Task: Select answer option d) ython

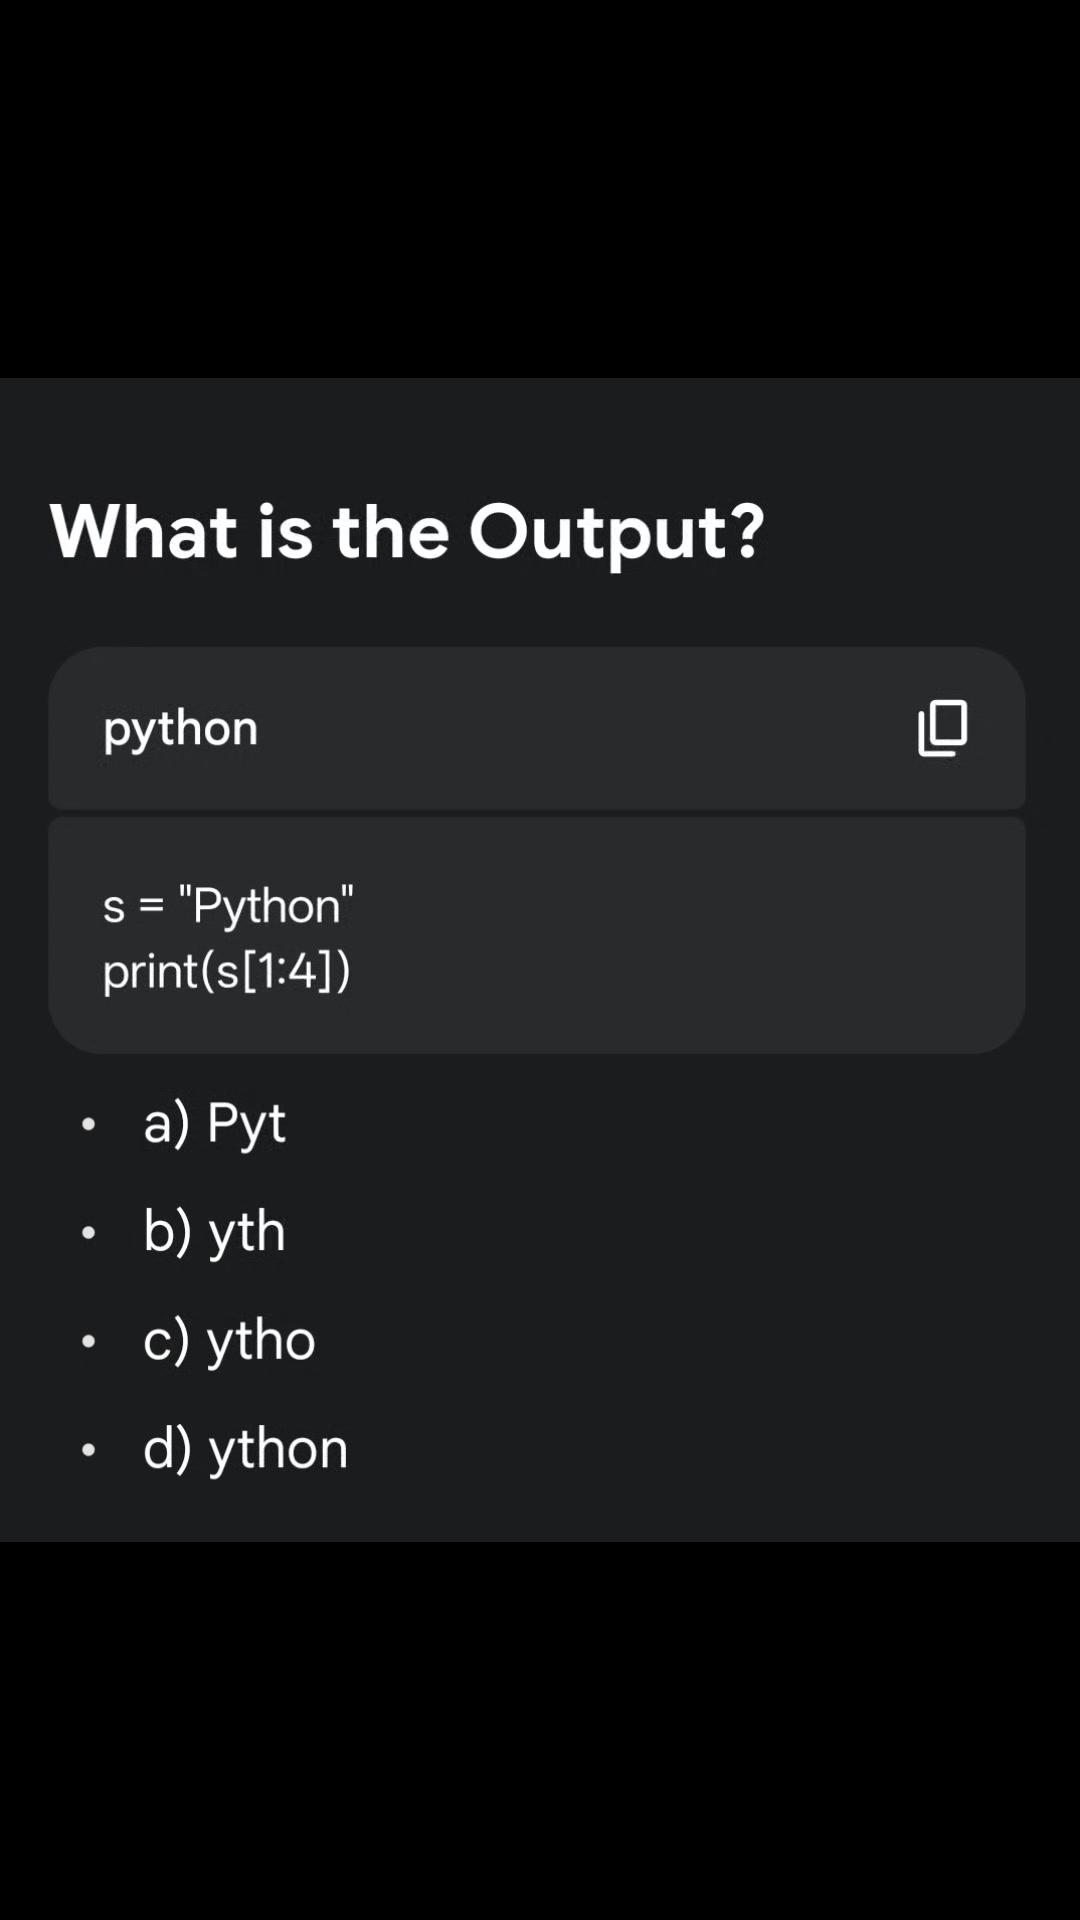Action: [x=245, y=1448]
